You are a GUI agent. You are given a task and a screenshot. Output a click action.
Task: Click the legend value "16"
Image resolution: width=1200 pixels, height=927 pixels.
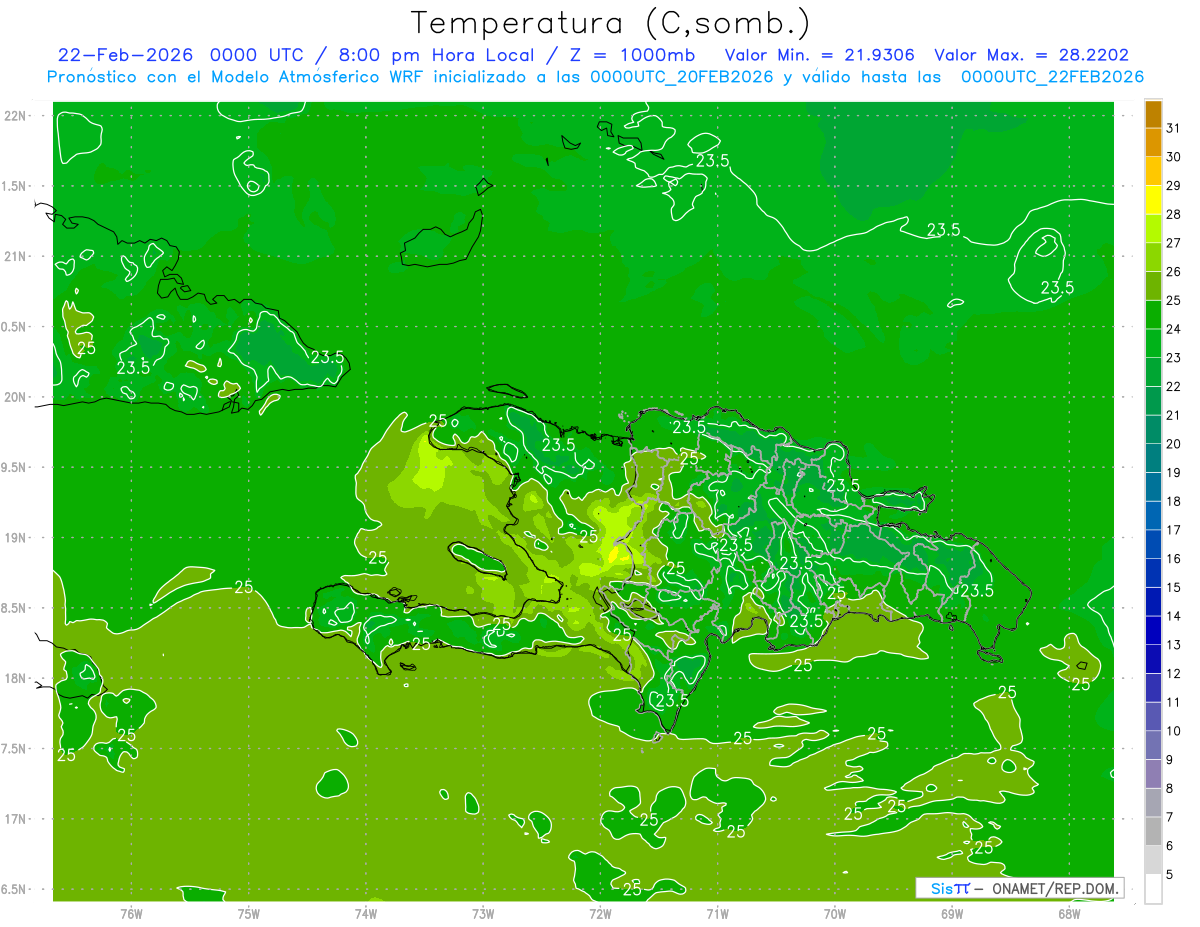[x=1174, y=558]
